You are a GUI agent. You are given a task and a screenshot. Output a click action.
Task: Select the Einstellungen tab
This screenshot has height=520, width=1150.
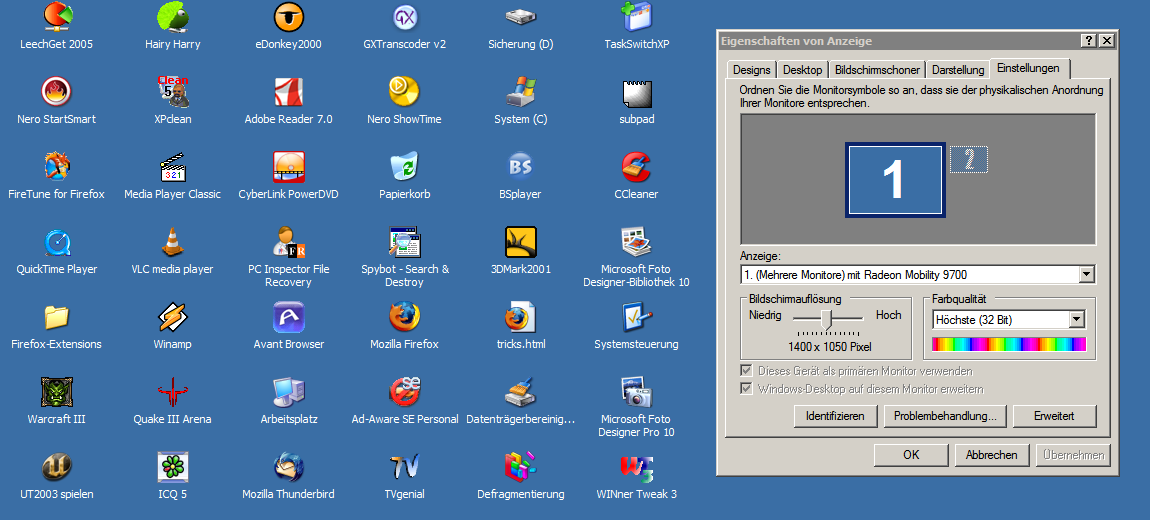(x=1028, y=68)
